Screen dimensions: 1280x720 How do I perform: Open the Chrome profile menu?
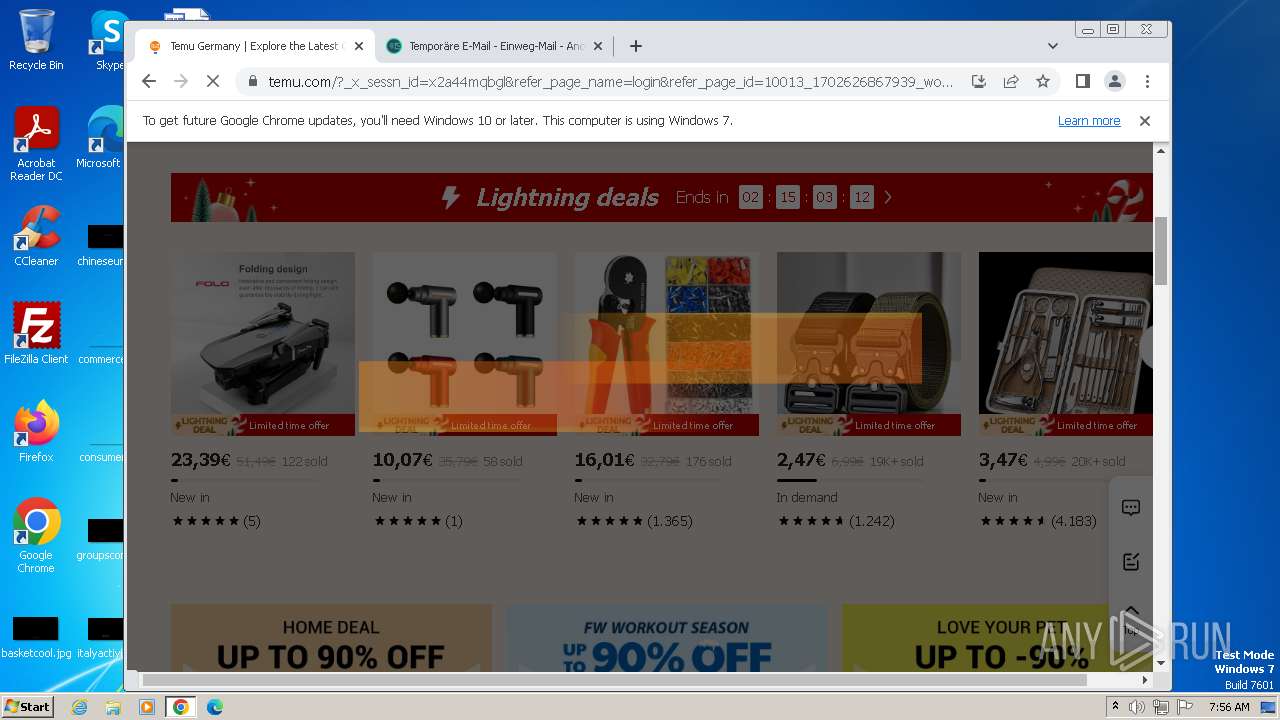[1114, 82]
